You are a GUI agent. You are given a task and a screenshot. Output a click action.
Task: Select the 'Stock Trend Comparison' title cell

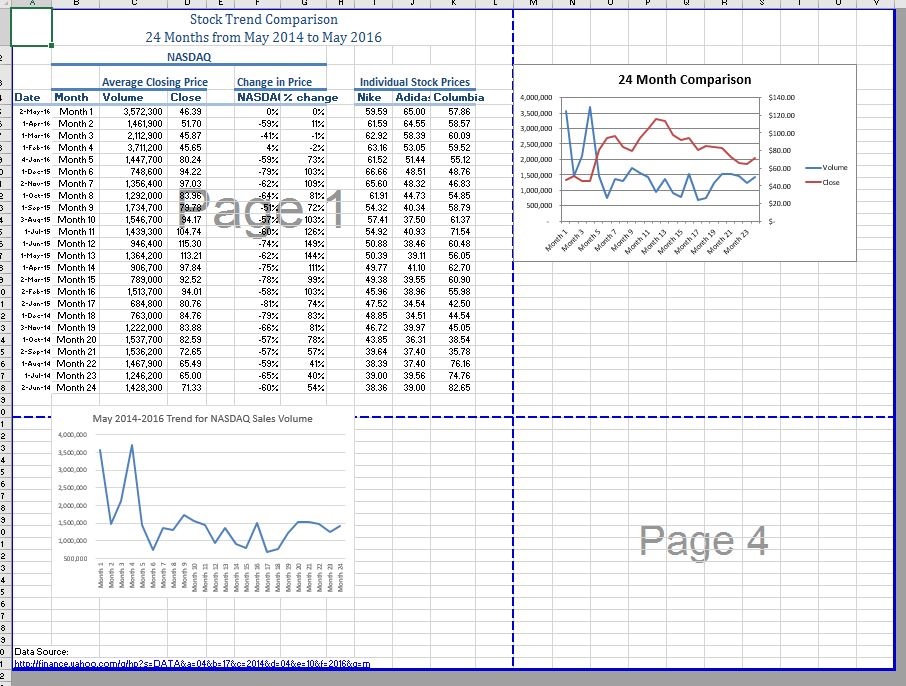[x=263, y=20]
